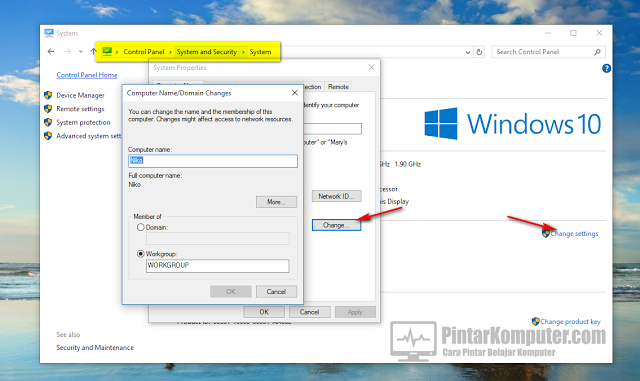
Task: Click the Change... button in System Properties
Action: (x=336, y=225)
